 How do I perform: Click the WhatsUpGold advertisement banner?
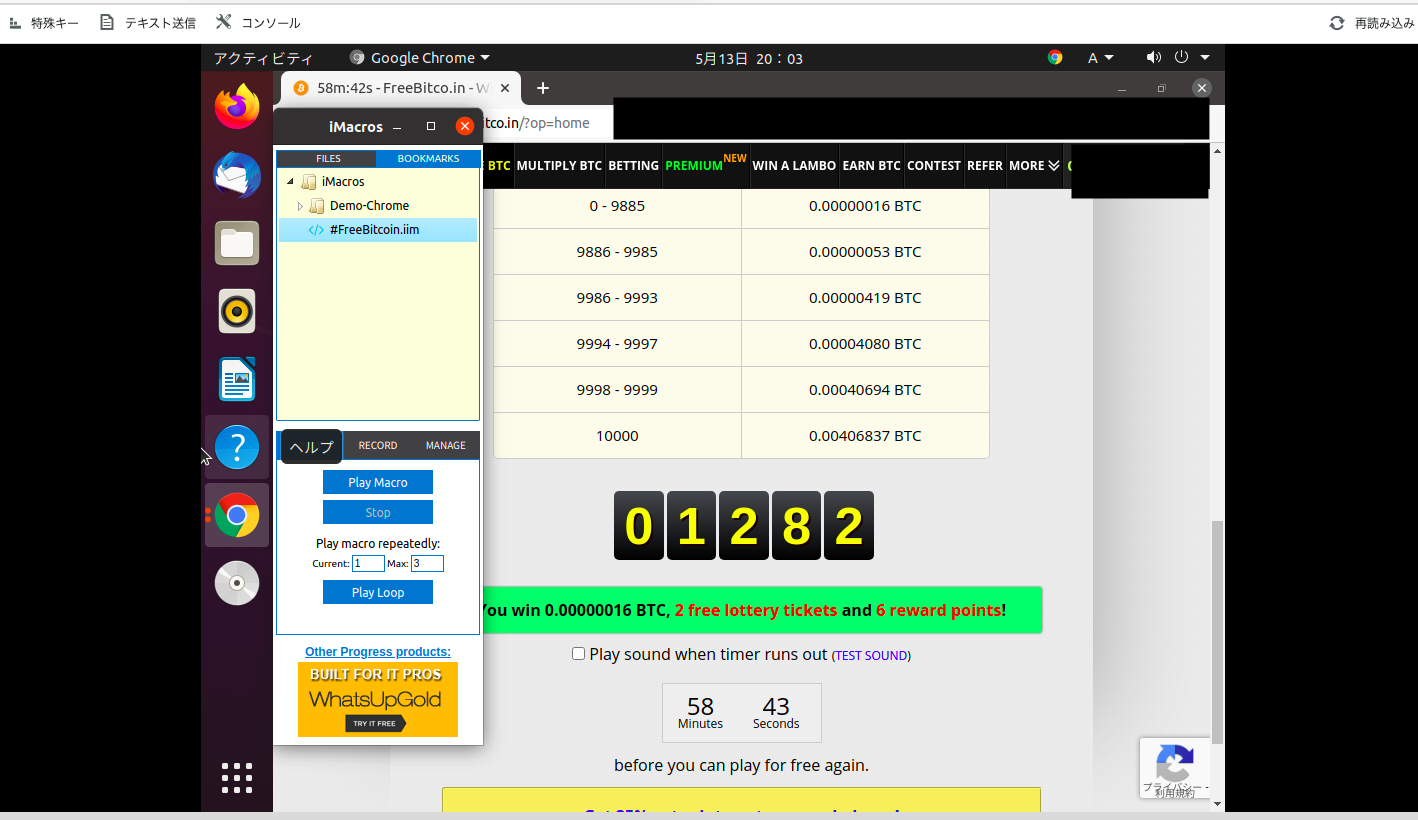tap(378, 699)
